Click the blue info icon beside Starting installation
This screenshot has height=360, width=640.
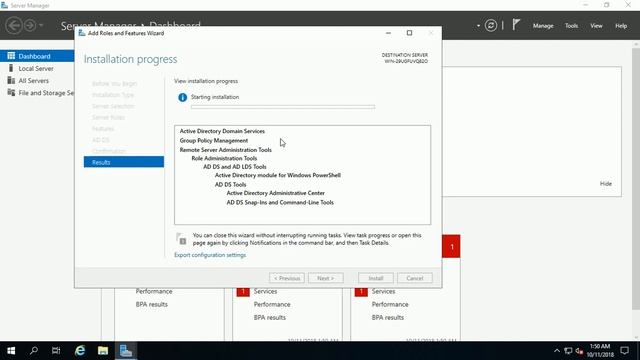pyautogui.click(x=182, y=97)
